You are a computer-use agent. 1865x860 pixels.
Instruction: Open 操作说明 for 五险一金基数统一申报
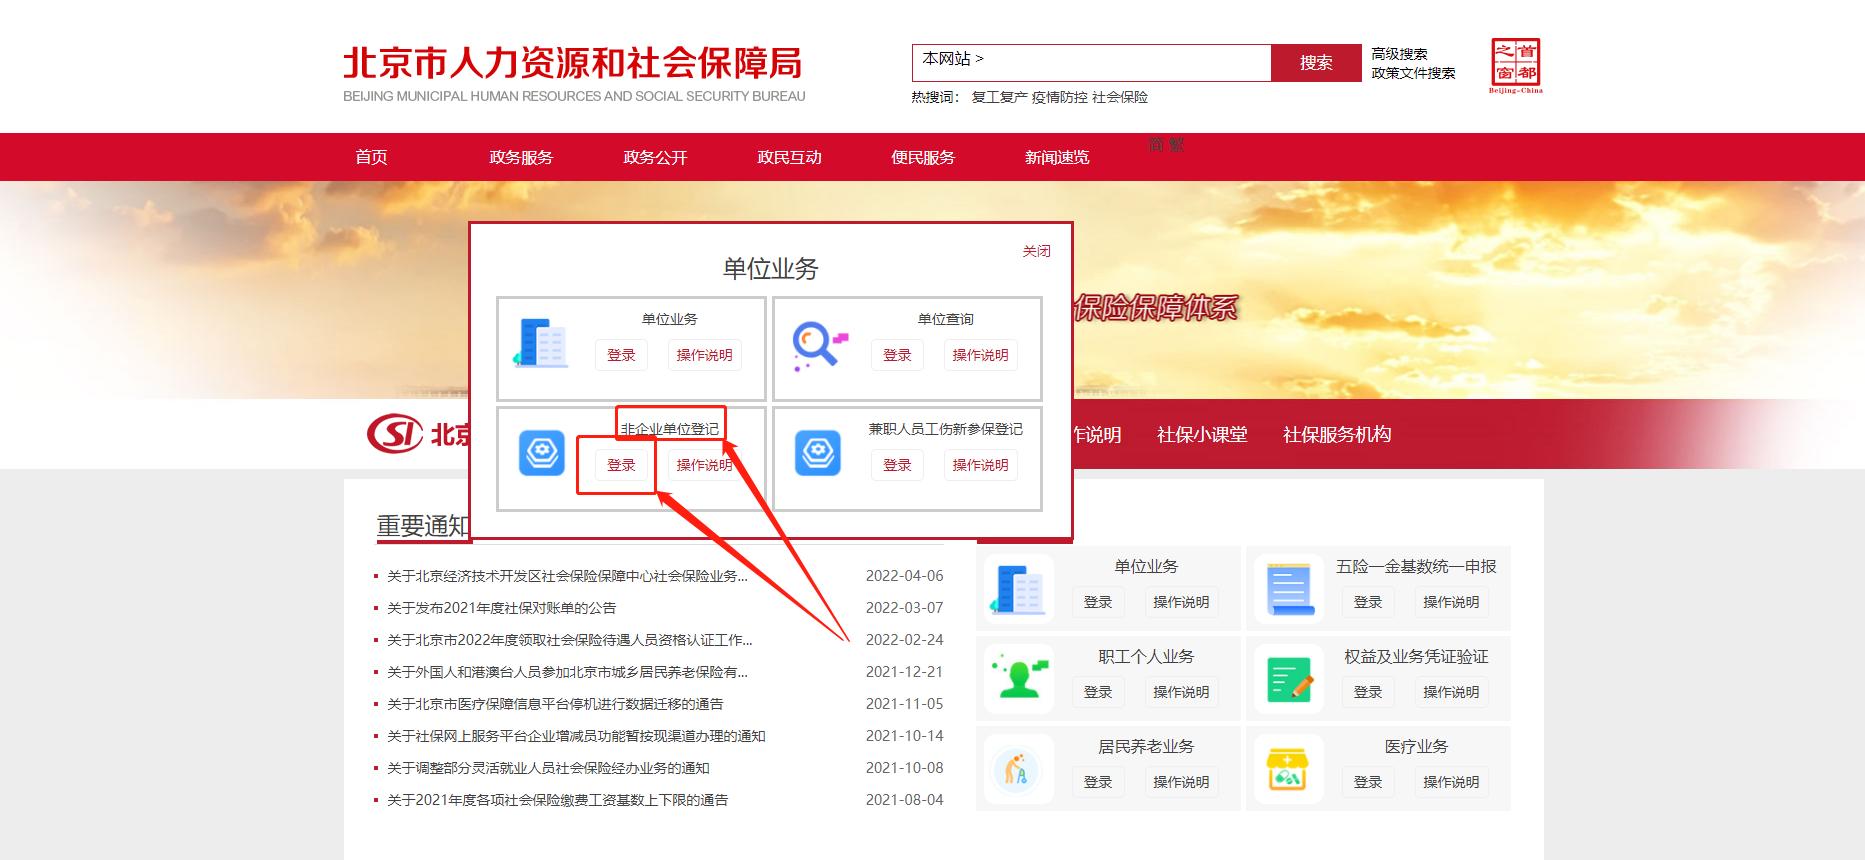pos(1451,602)
